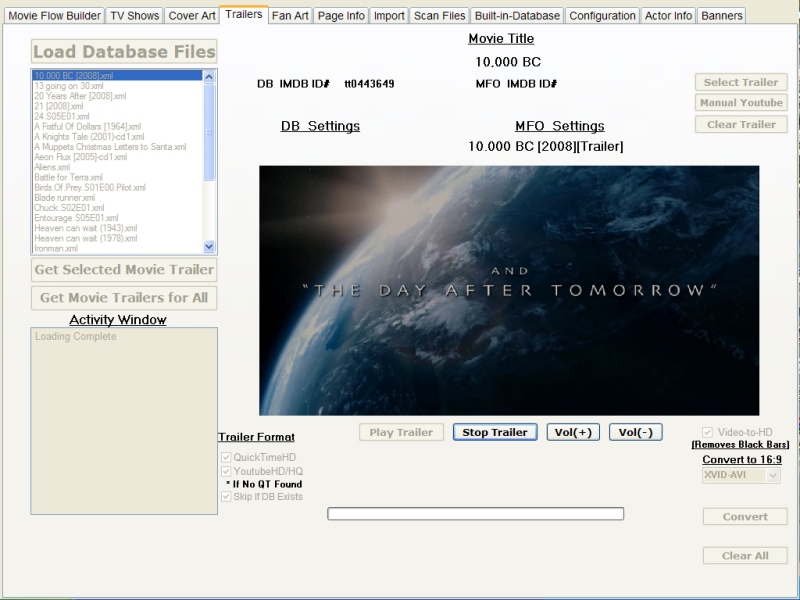Image resolution: width=800 pixels, height=600 pixels.
Task: Open the Configuration tab
Action: click(603, 16)
